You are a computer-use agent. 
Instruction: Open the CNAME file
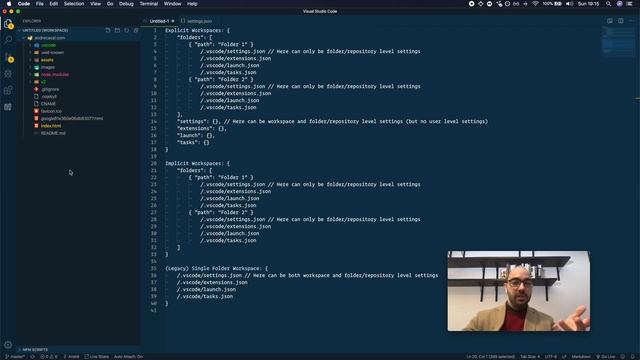48,104
